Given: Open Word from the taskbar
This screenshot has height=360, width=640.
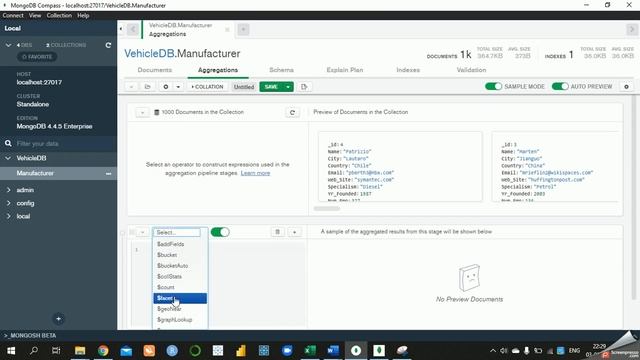Looking at the screenshot, I should pyautogui.click(x=333, y=351).
